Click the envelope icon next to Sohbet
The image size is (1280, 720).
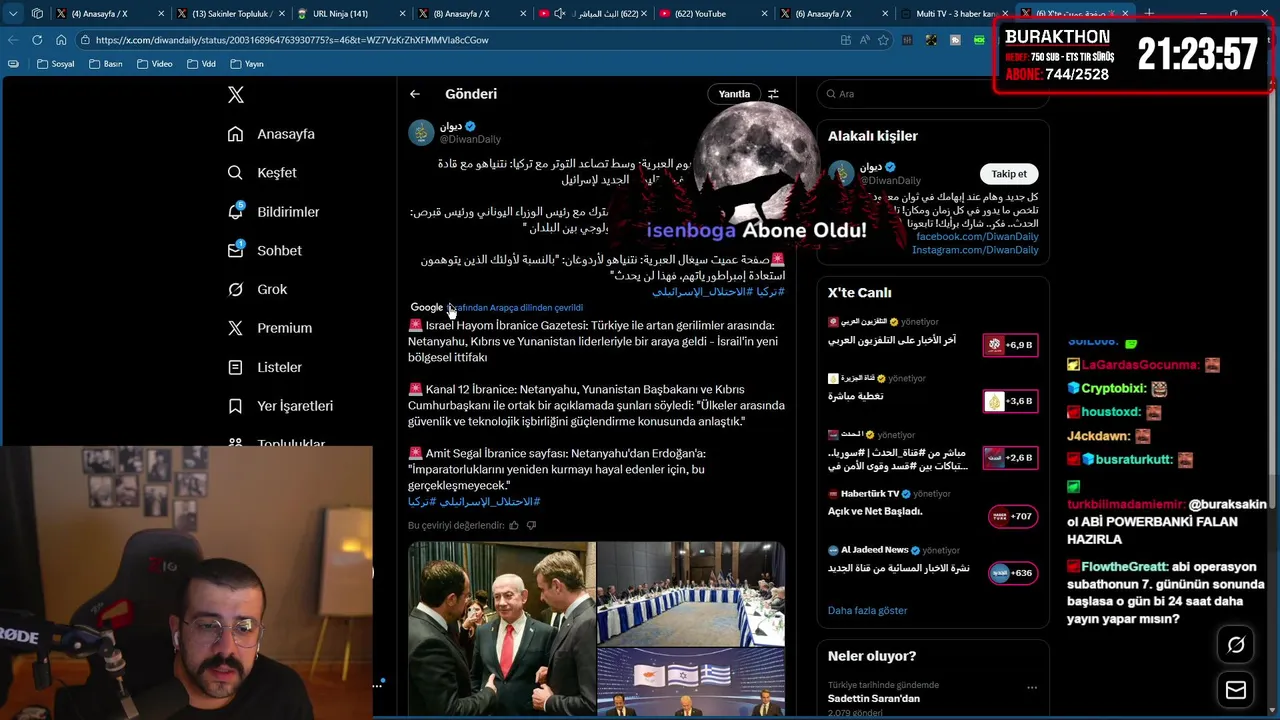coord(235,250)
